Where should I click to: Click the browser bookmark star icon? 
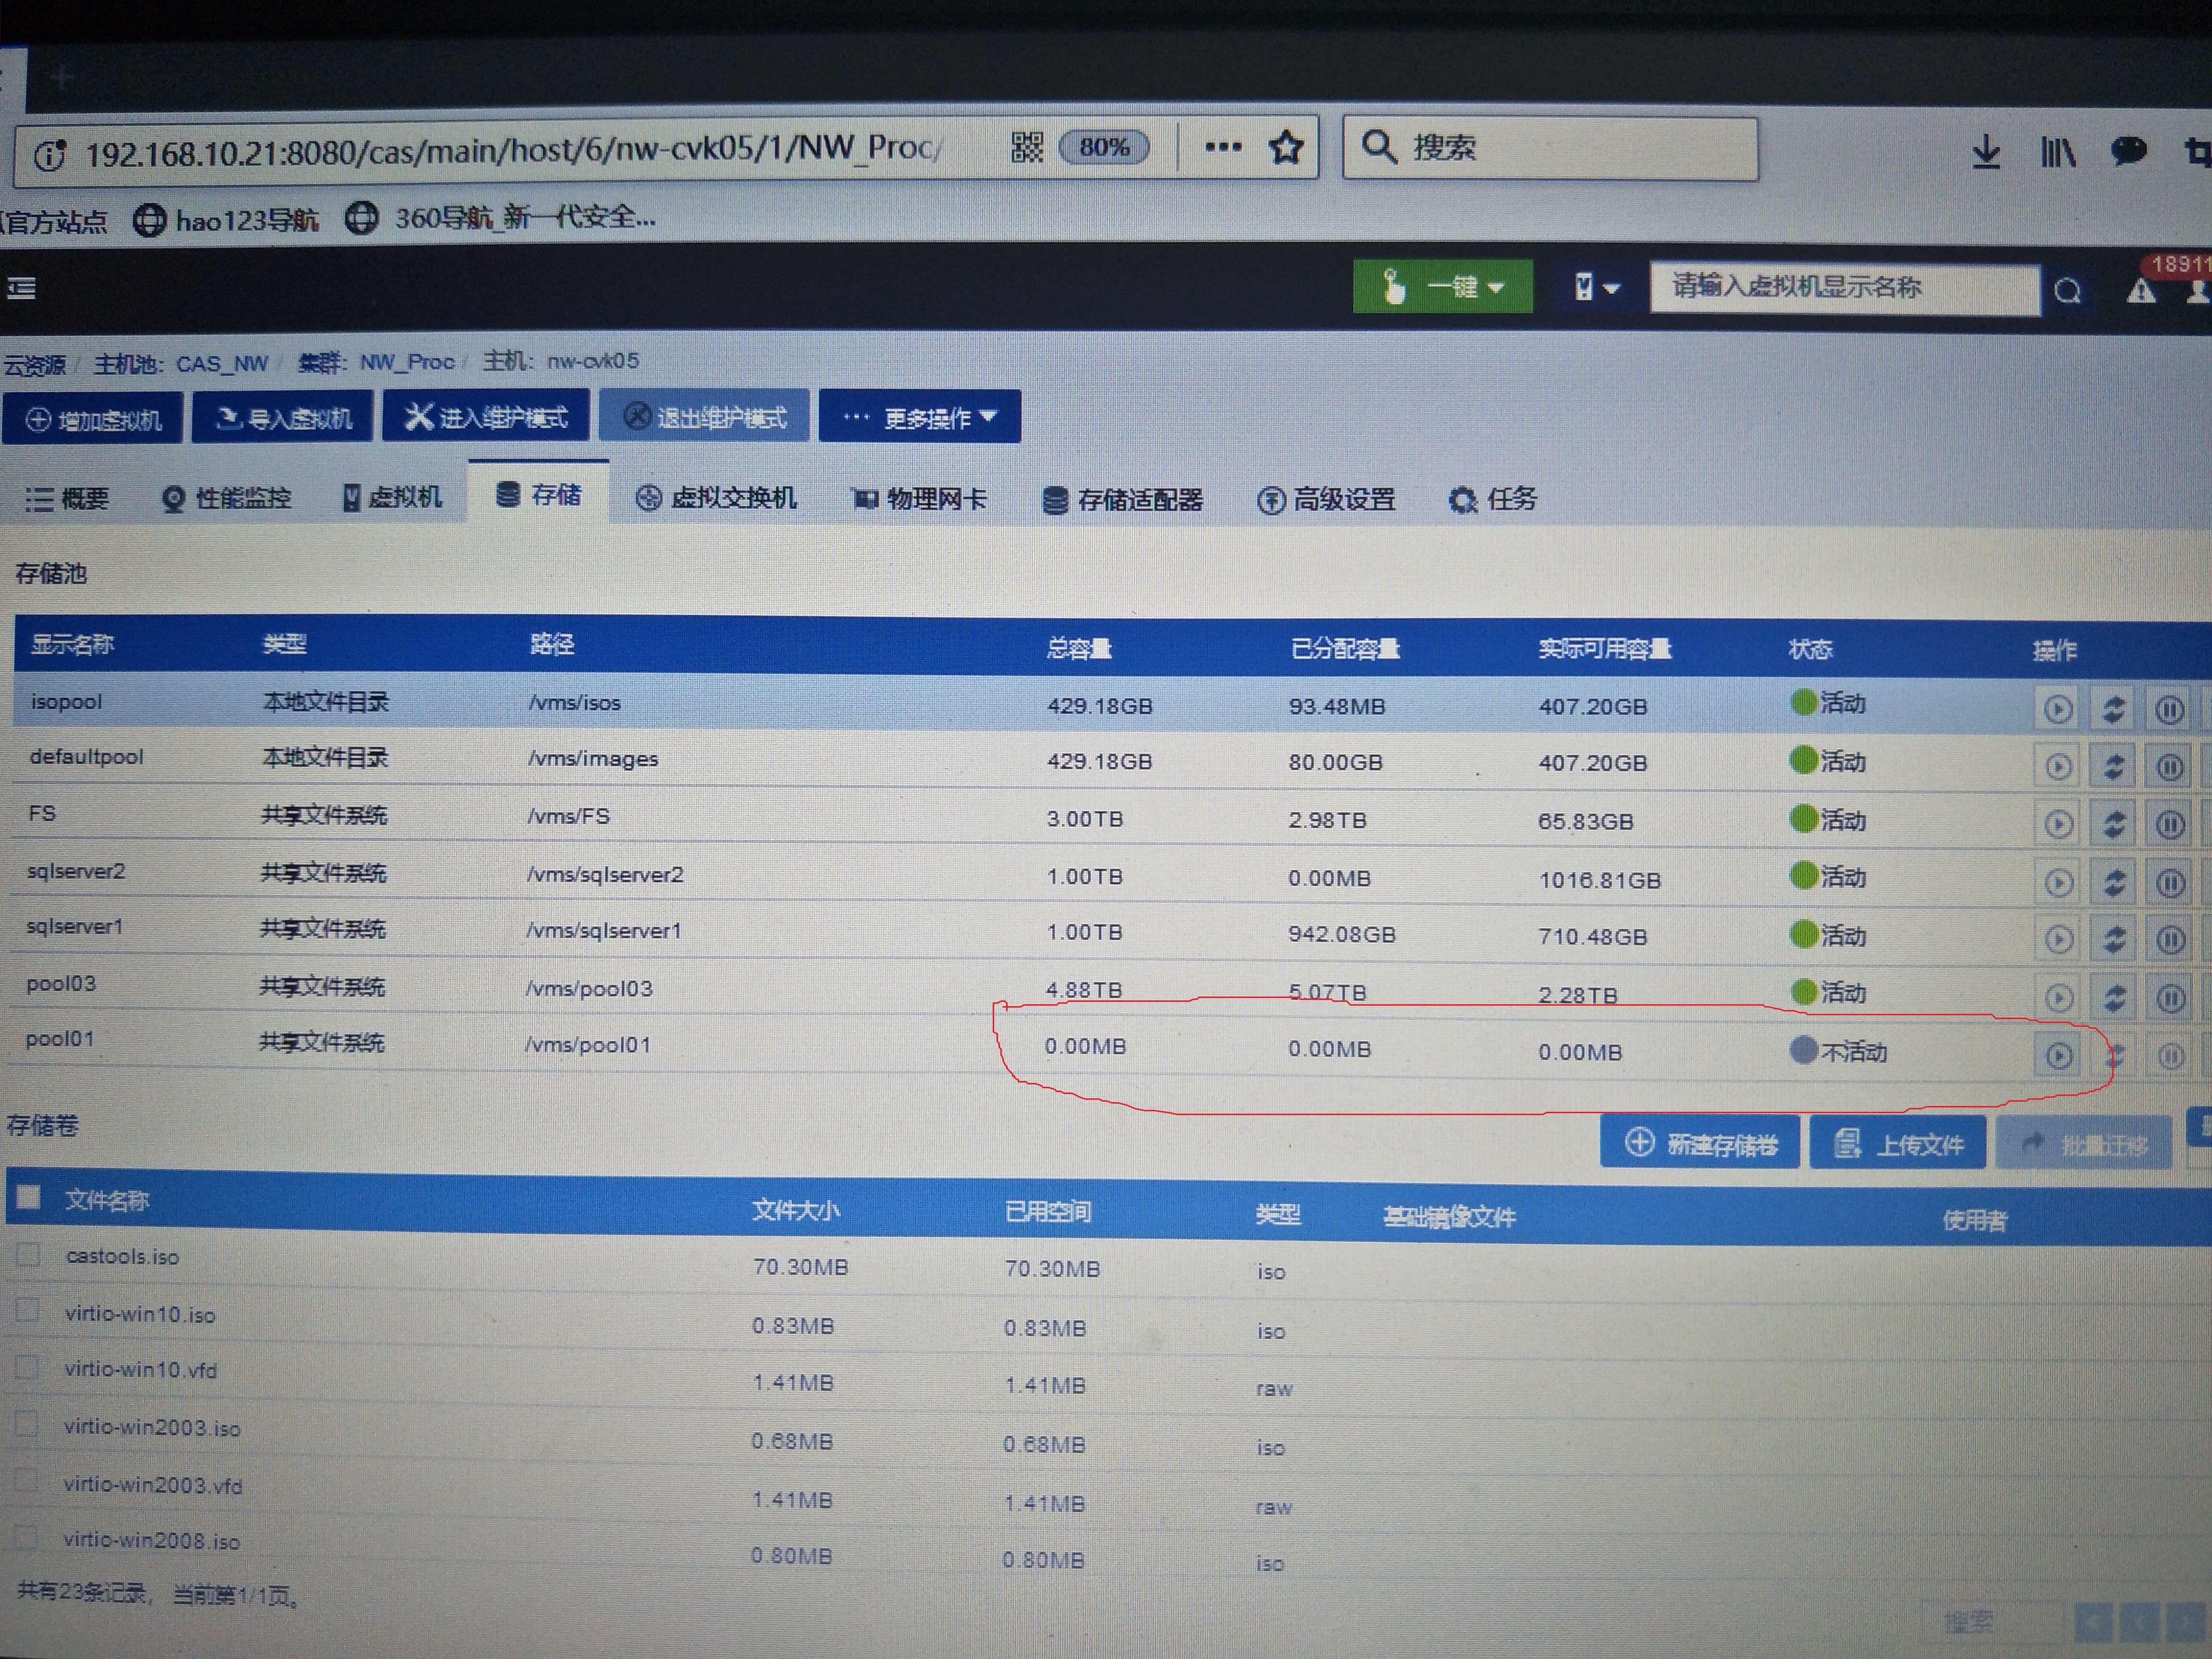[x=1286, y=148]
